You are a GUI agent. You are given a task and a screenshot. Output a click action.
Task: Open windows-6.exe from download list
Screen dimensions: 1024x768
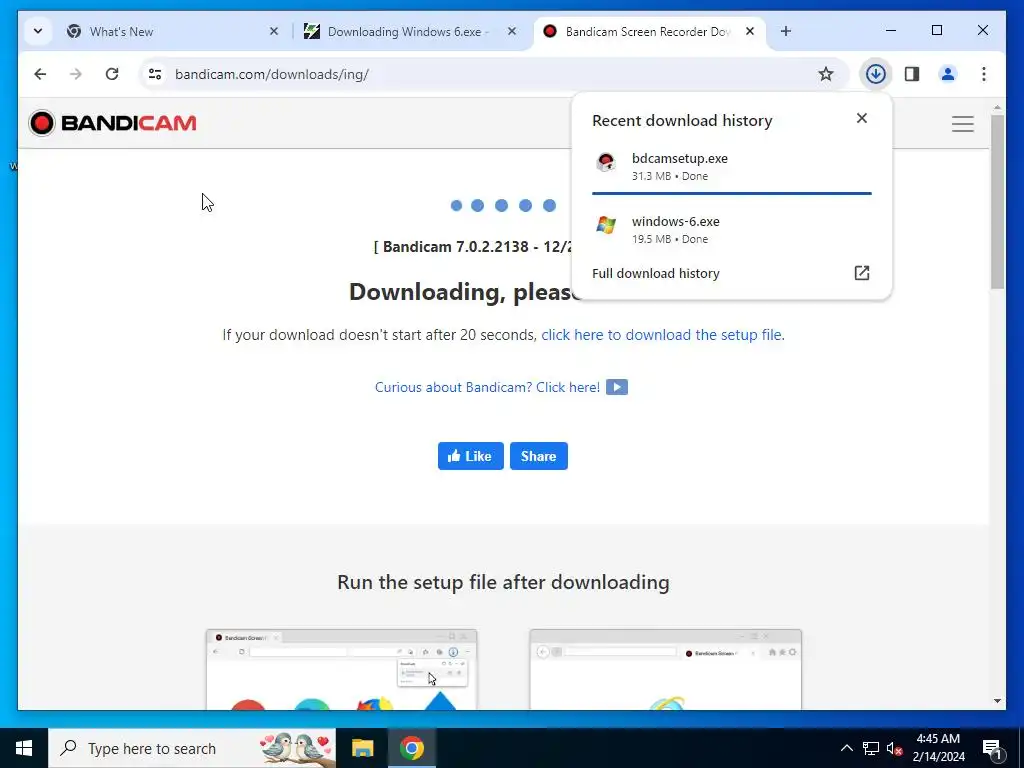(731, 229)
